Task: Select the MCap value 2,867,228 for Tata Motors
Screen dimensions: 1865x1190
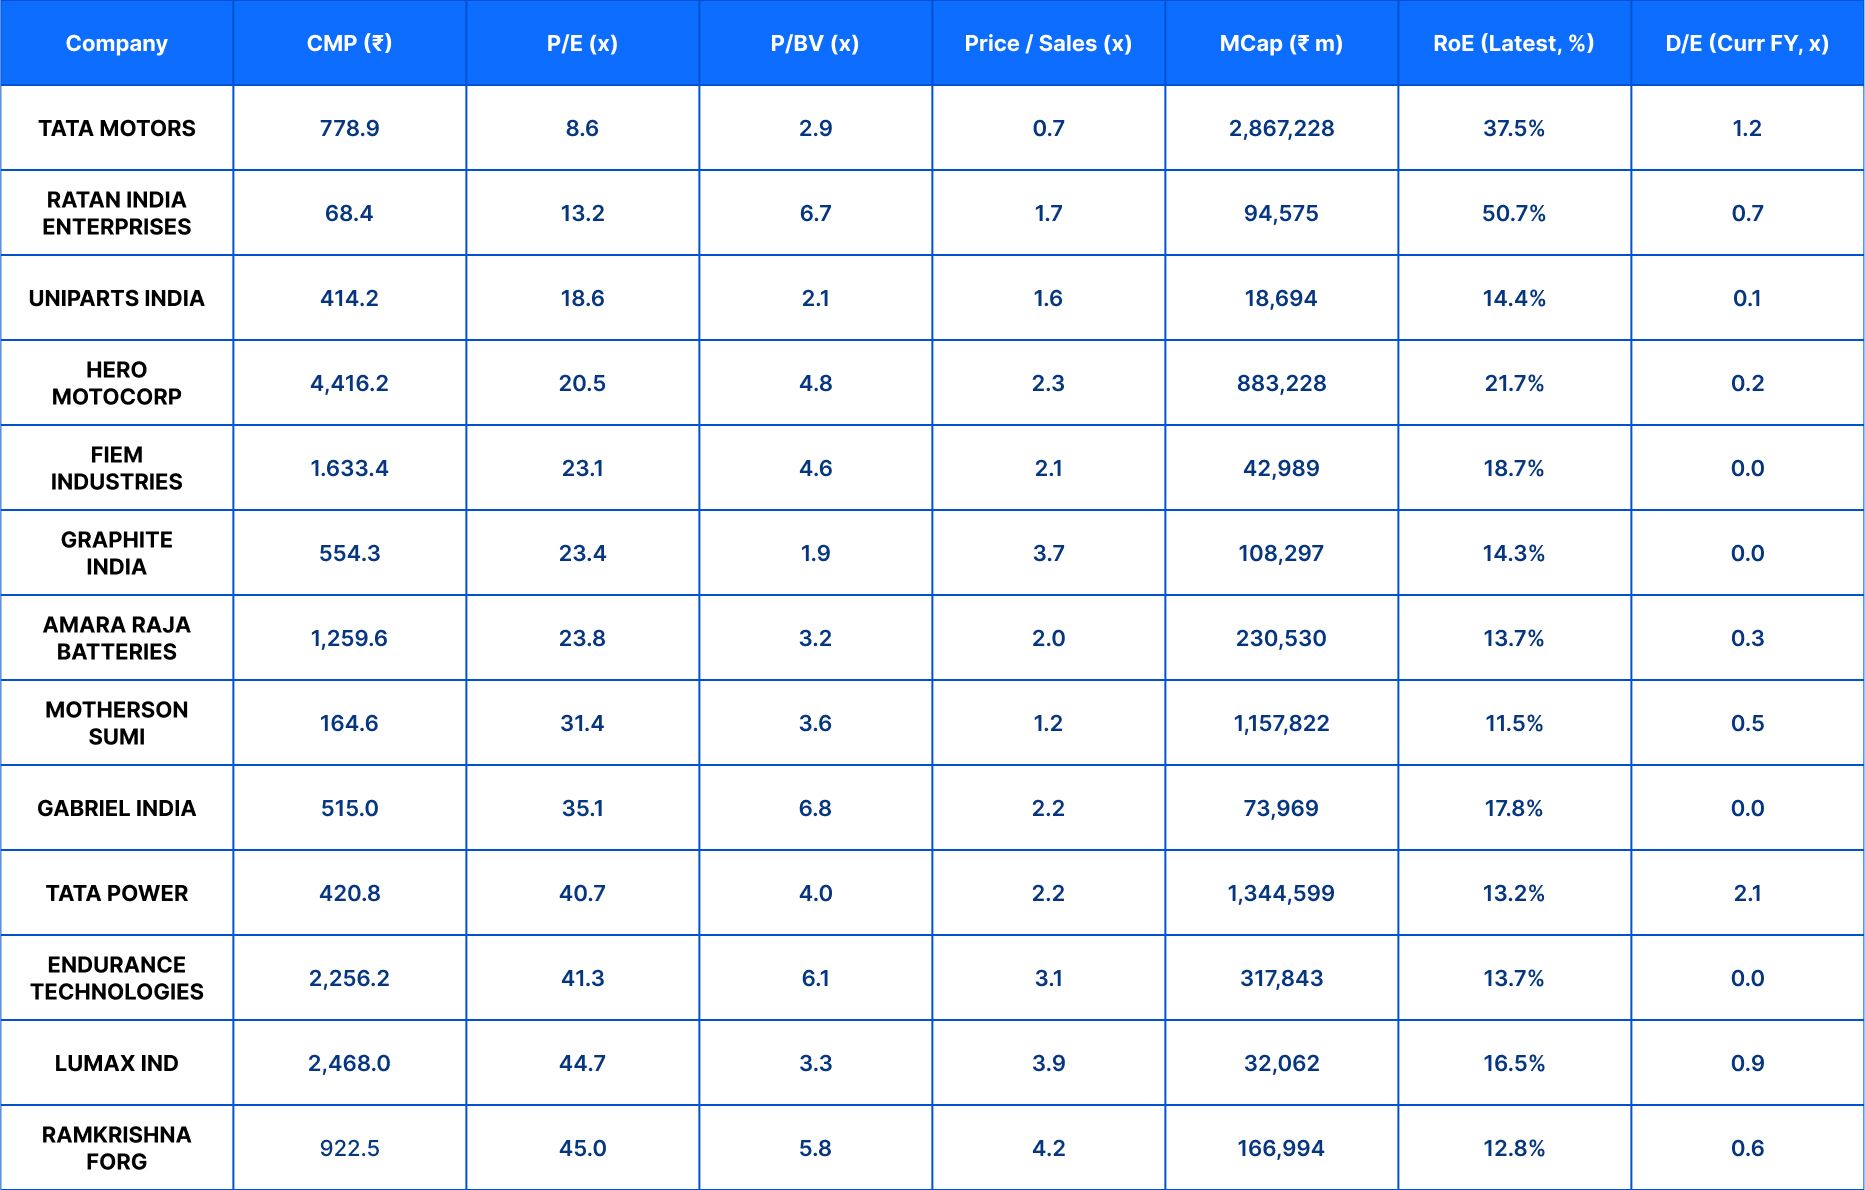Action: click(1281, 128)
